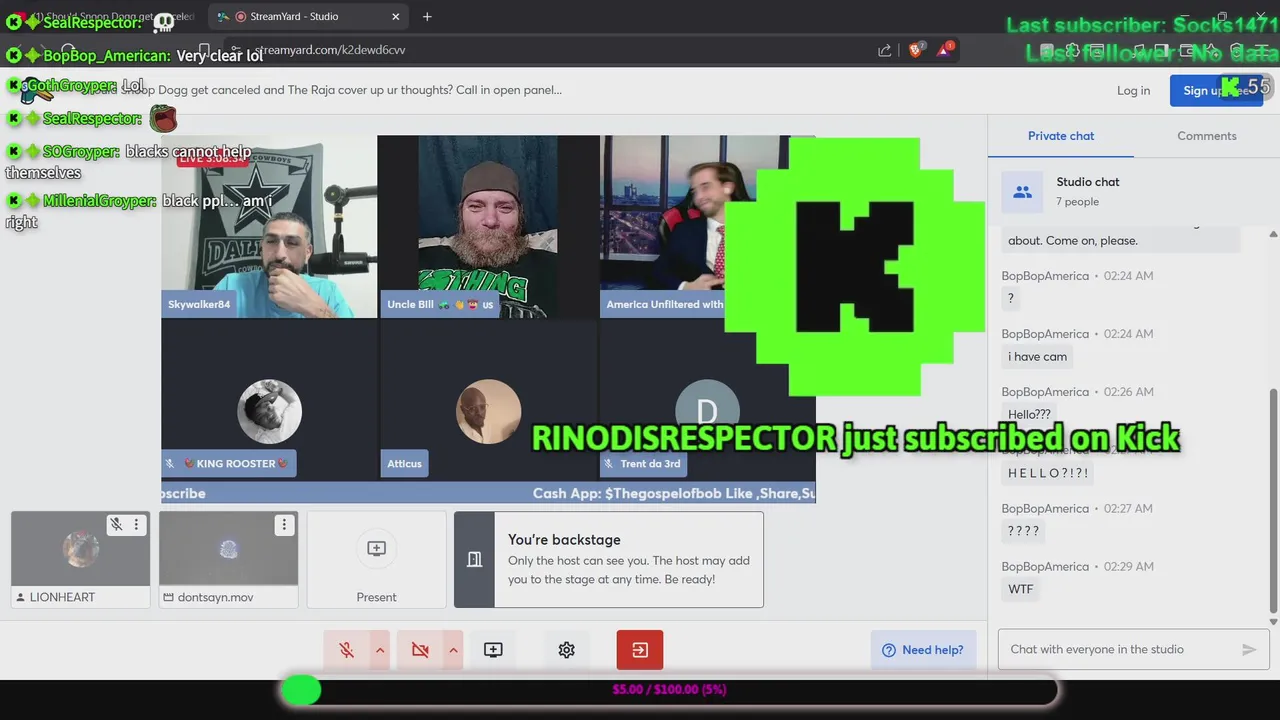Image resolution: width=1280 pixels, height=720 pixels.
Task: Open dontsayn.mov thumbnail three-dot menu
Action: pyautogui.click(x=284, y=524)
